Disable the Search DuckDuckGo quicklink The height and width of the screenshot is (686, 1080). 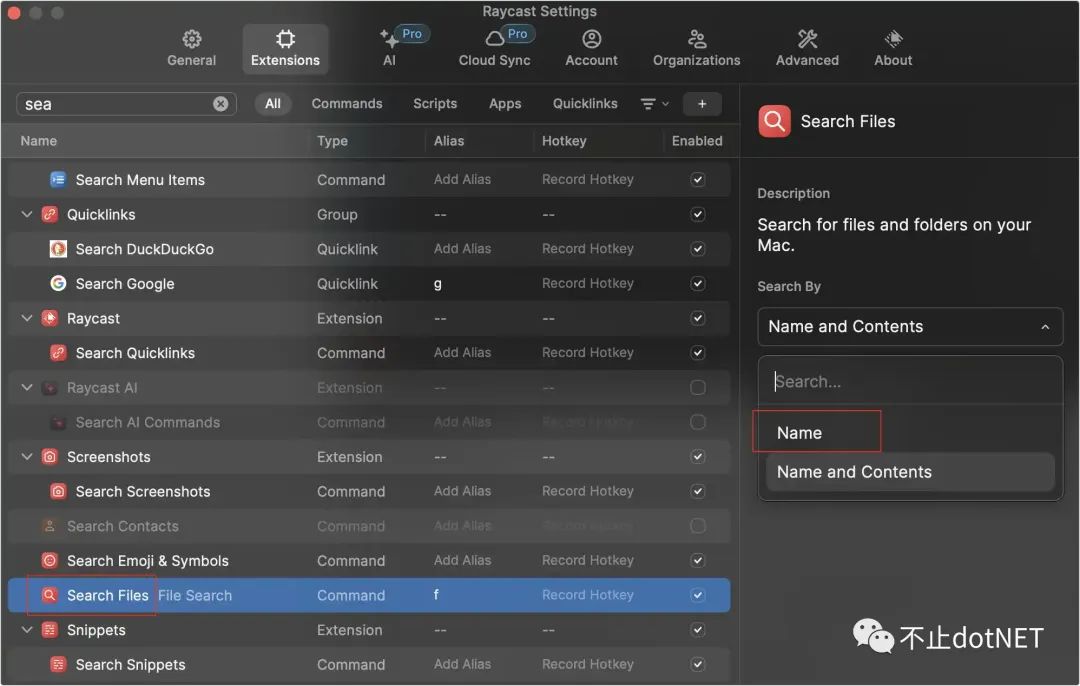pyautogui.click(x=698, y=249)
